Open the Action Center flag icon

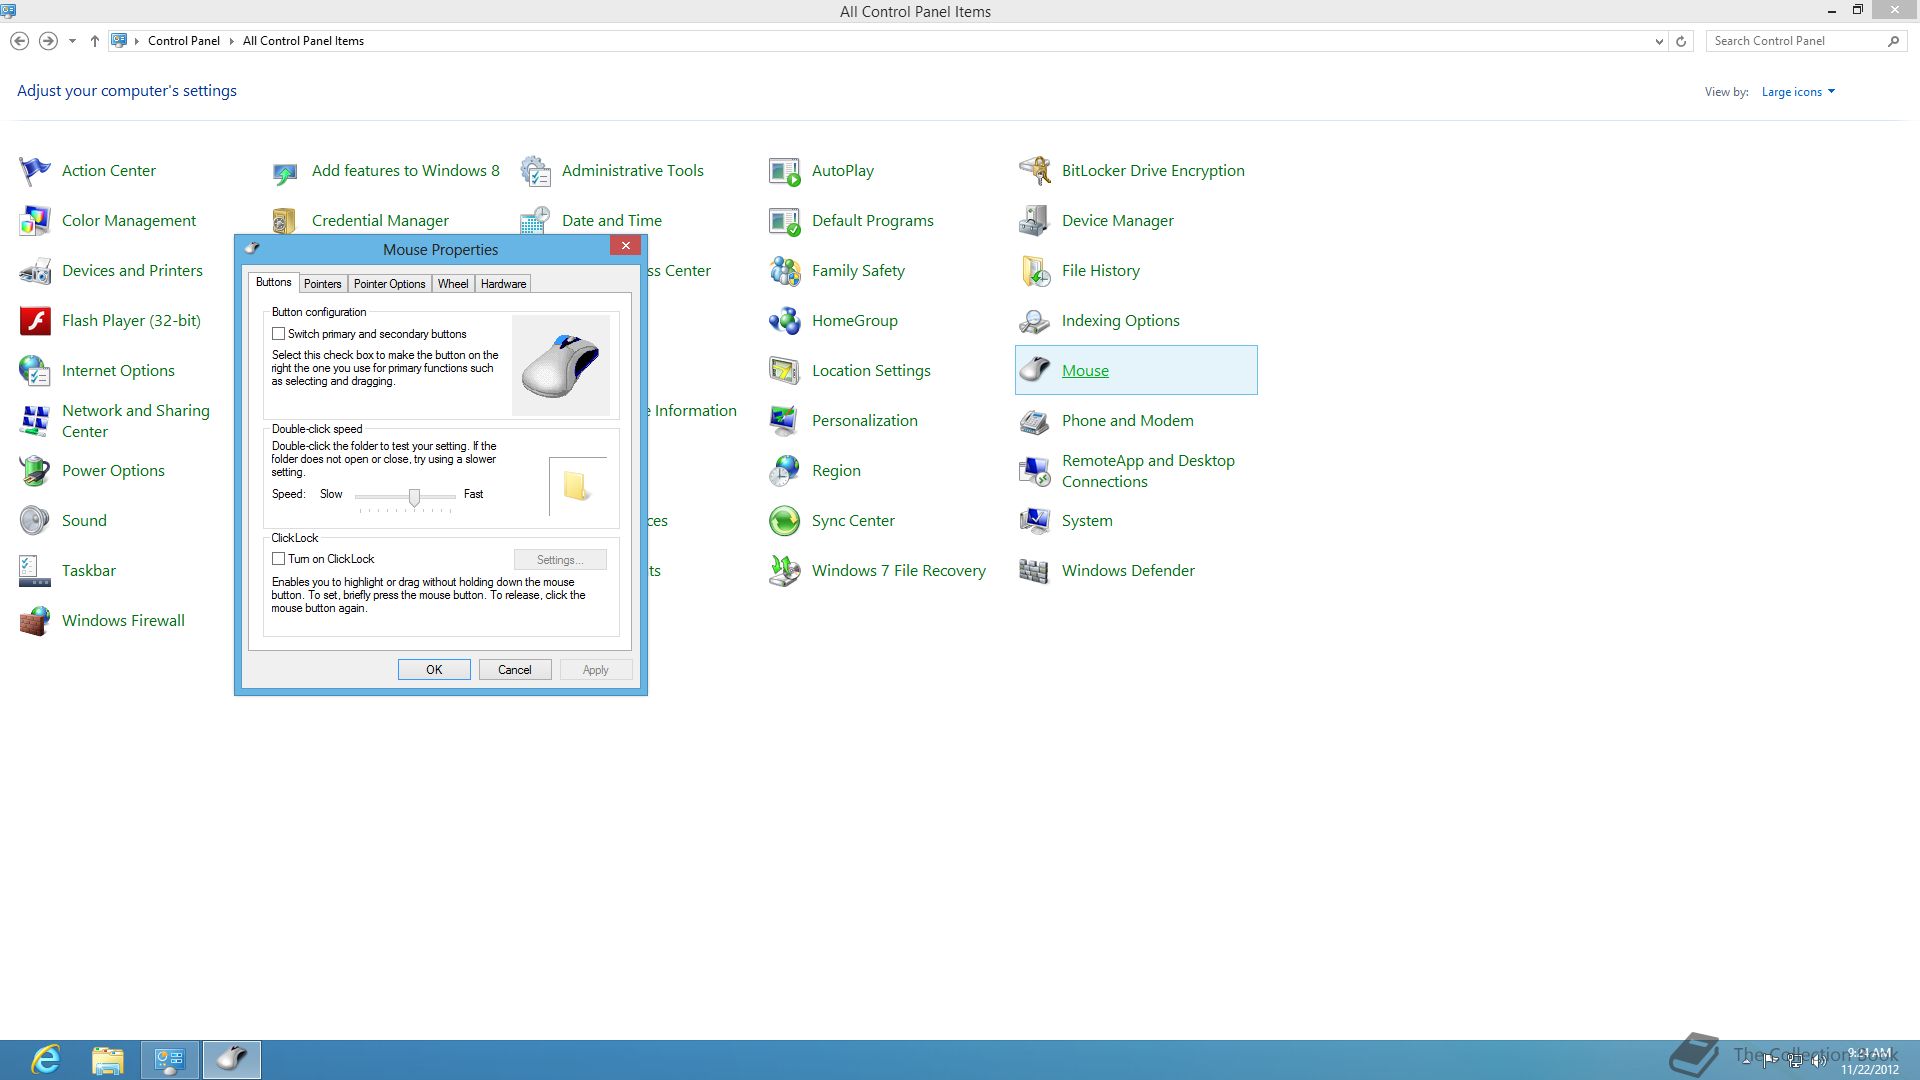click(35, 171)
